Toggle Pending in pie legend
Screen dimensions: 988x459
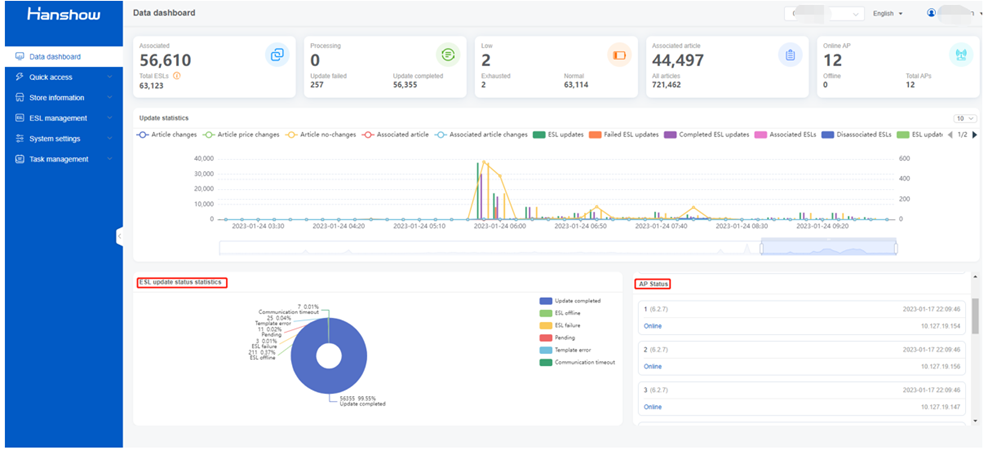(557, 337)
